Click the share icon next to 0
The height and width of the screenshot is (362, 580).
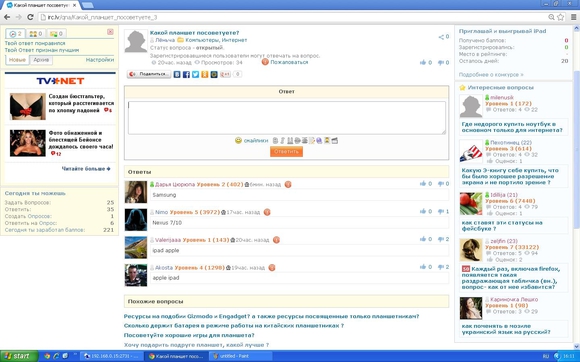pyautogui.click(x=441, y=37)
